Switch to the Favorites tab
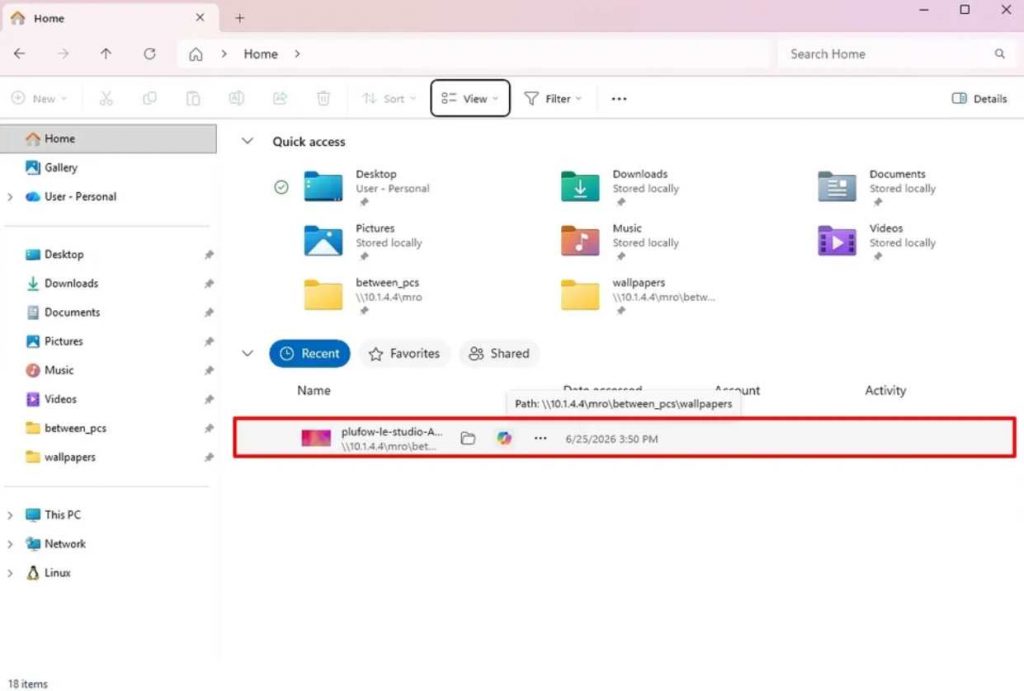This screenshot has height=691, width=1024. pyautogui.click(x=404, y=353)
